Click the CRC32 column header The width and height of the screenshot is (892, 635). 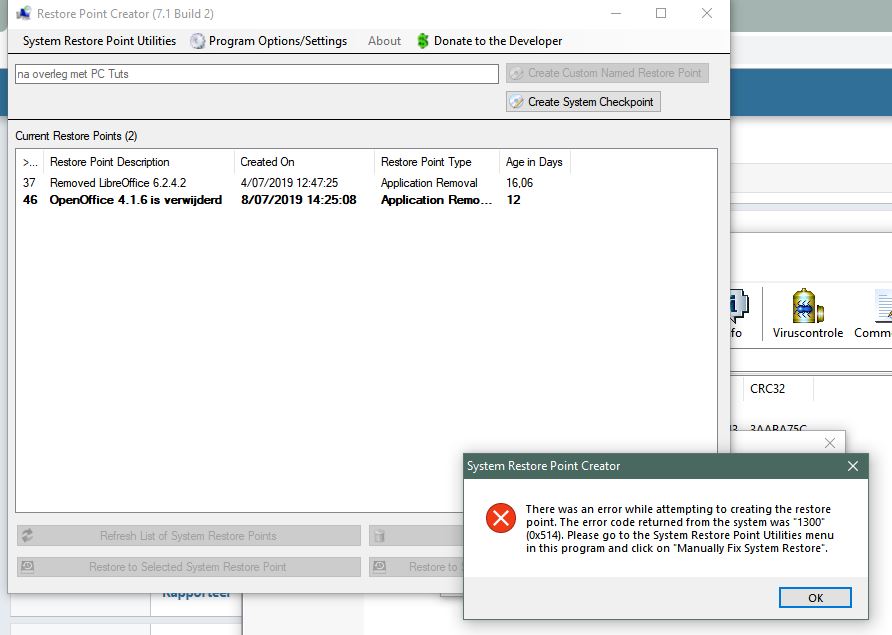tap(768, 388)
